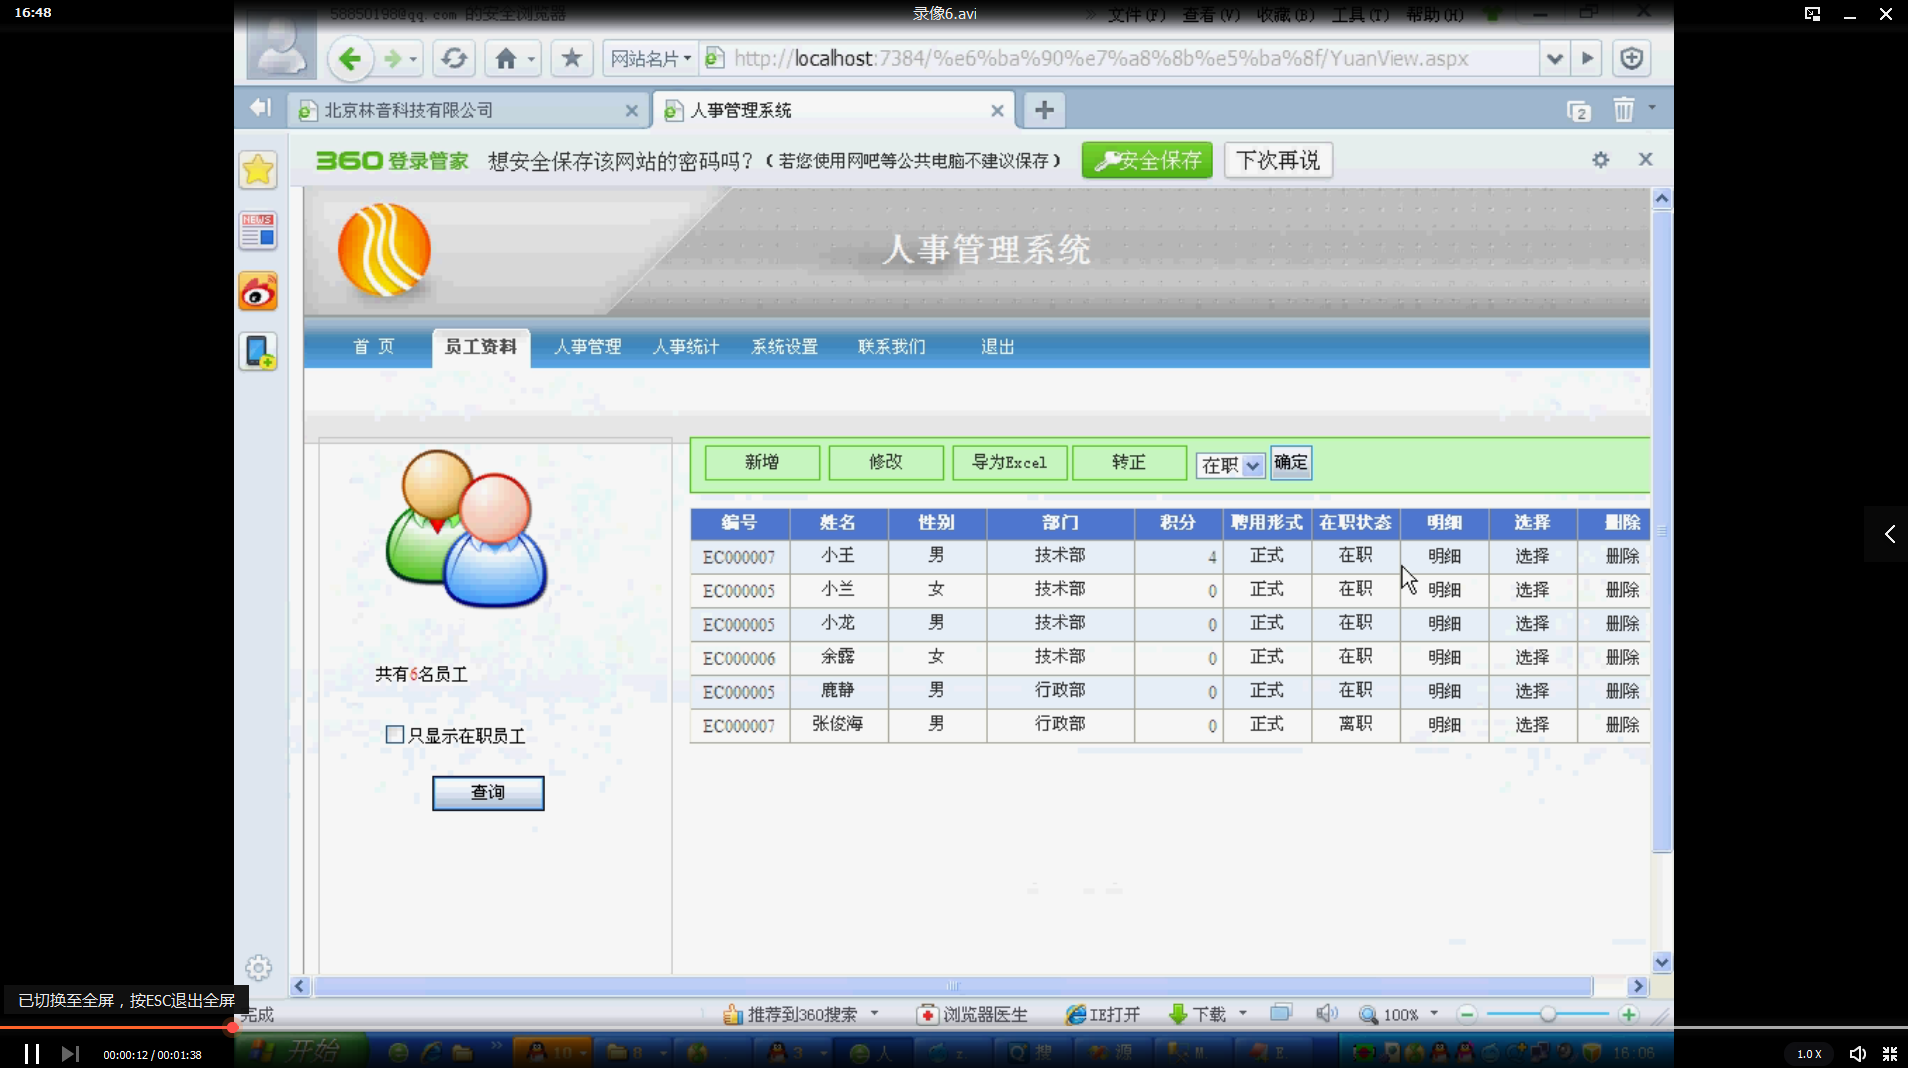This screenshot has height=1068, width=1908.
Task: Open 明细 for employee 小王
Action: (x=1444, y=556)
